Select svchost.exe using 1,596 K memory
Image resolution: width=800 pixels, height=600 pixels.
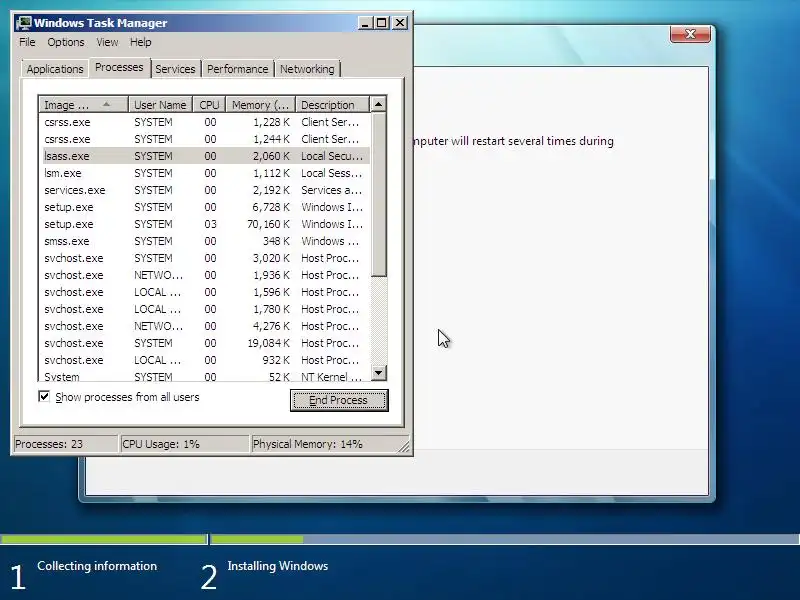pos(205,292)
